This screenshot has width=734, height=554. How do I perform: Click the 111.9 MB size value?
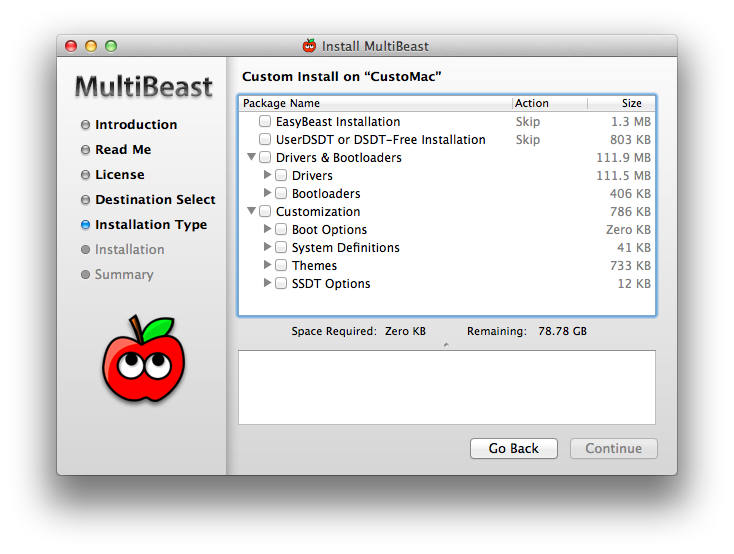pyautogui.click(x=623, y=158)
